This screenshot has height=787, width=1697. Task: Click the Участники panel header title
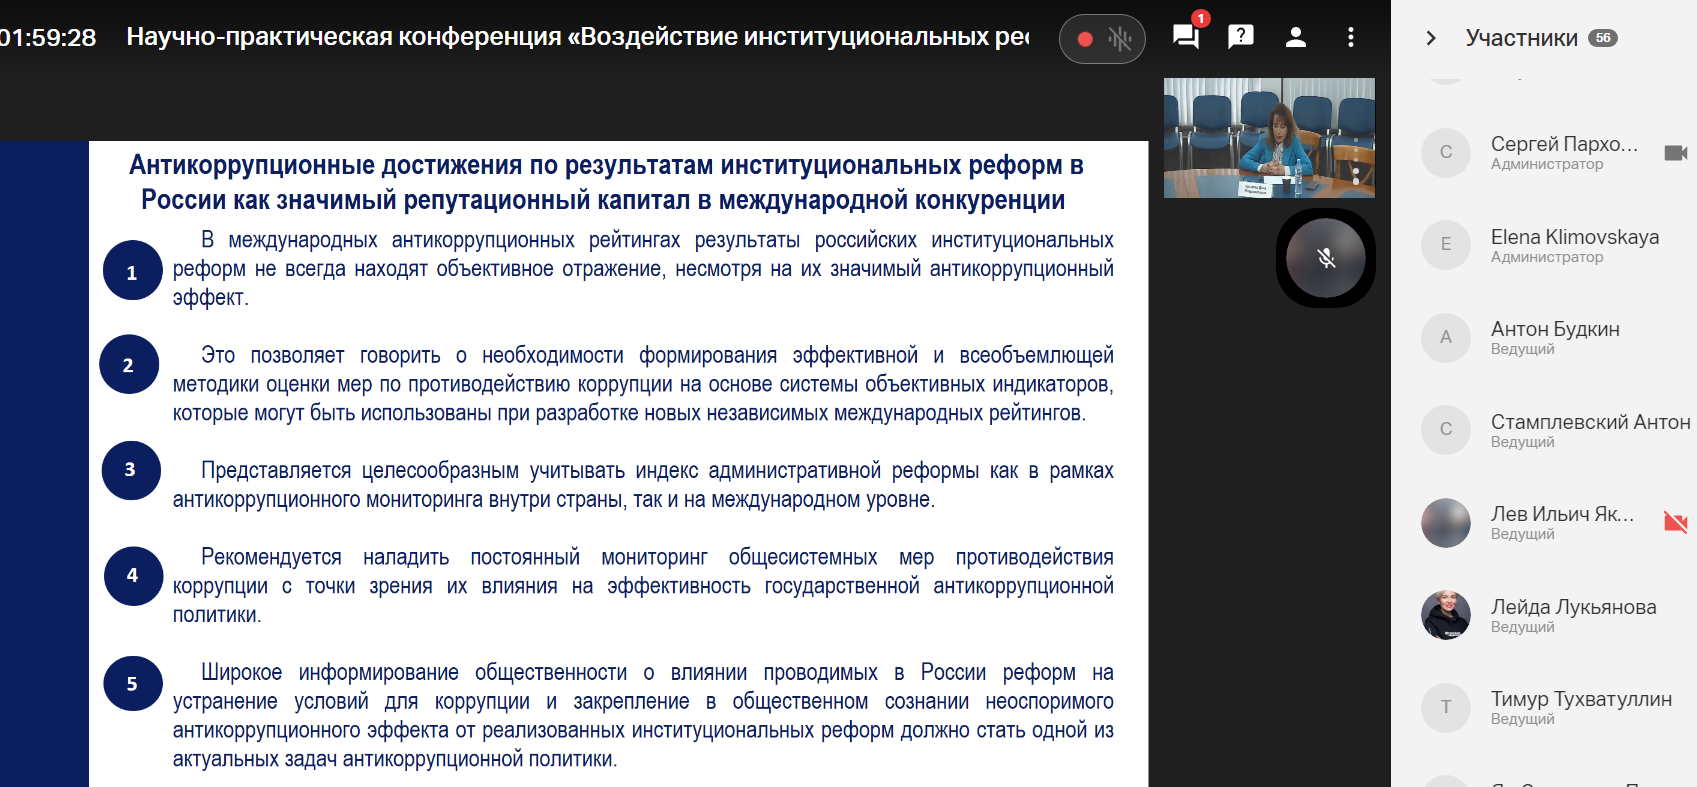tap(1521, 38)
